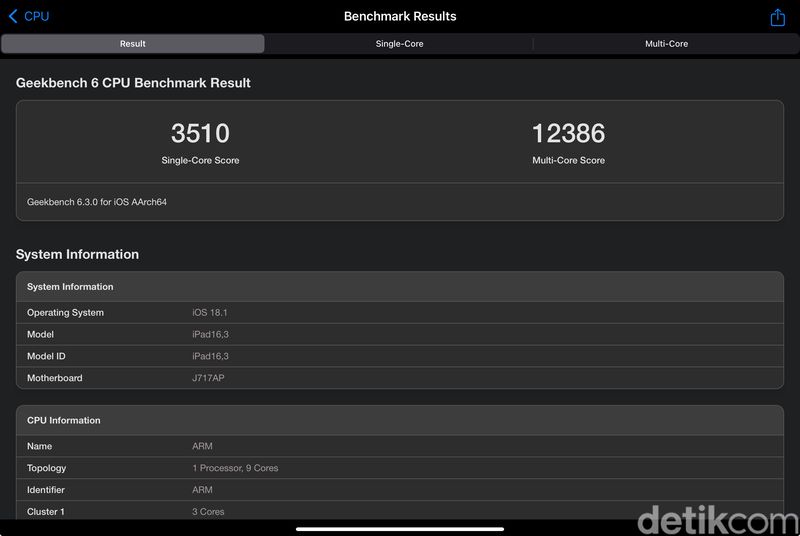The width and height of the screenshot is (800, 536).
Task: Tap the back chevron arrow icon
Action: (x=13, y=16)
